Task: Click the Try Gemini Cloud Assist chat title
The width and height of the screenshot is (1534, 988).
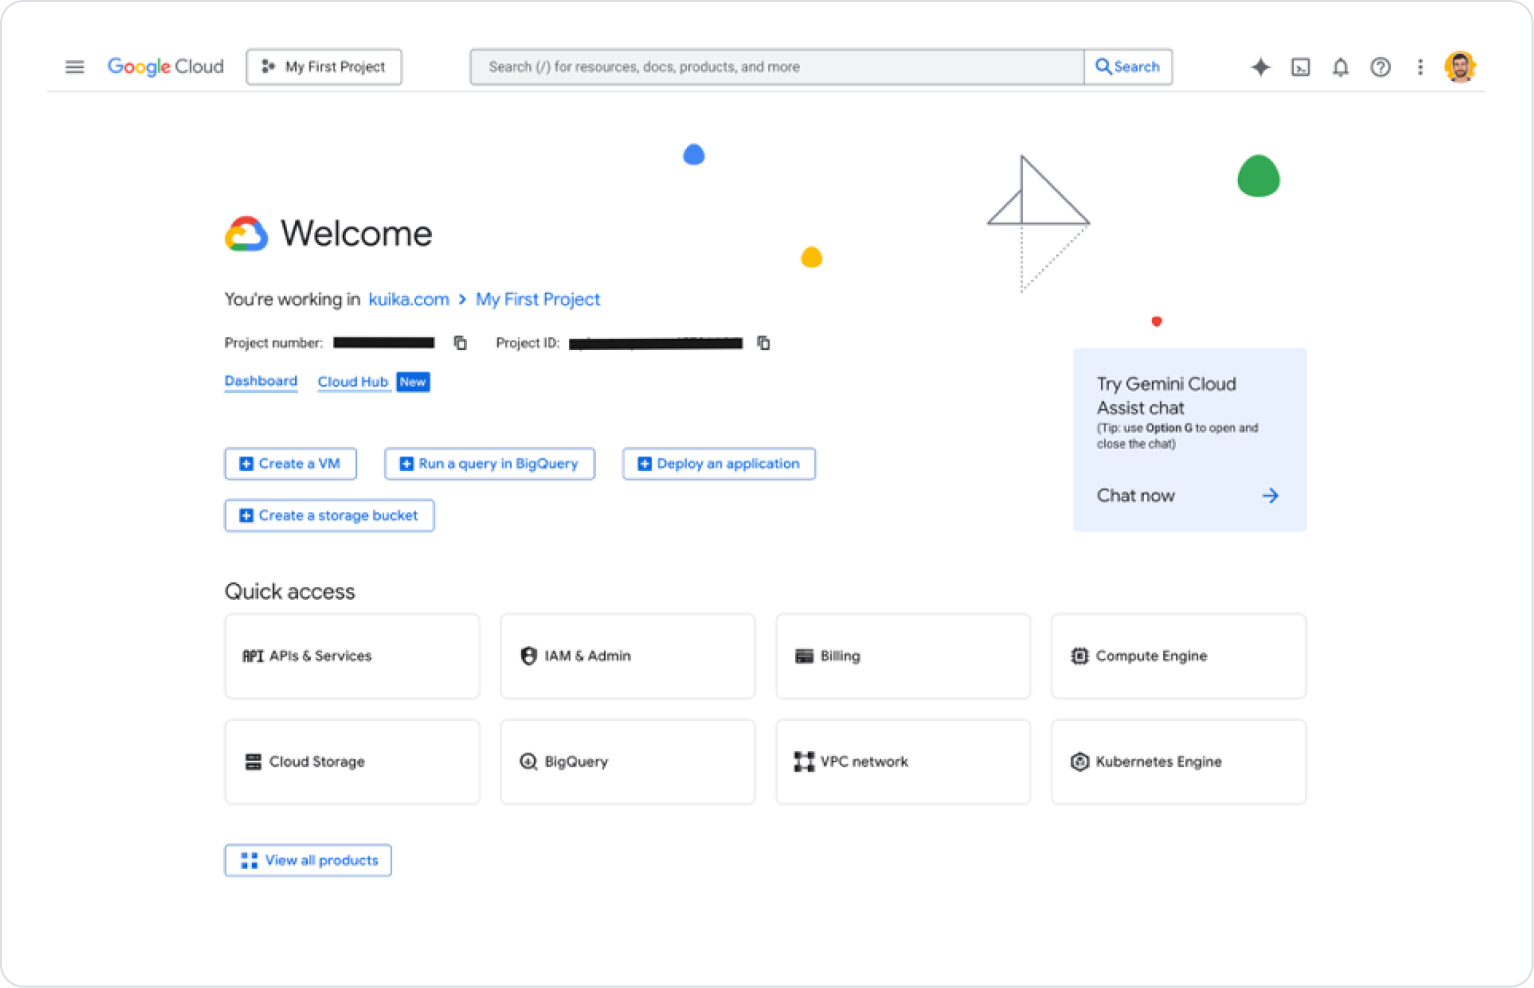Action: 1167,396
